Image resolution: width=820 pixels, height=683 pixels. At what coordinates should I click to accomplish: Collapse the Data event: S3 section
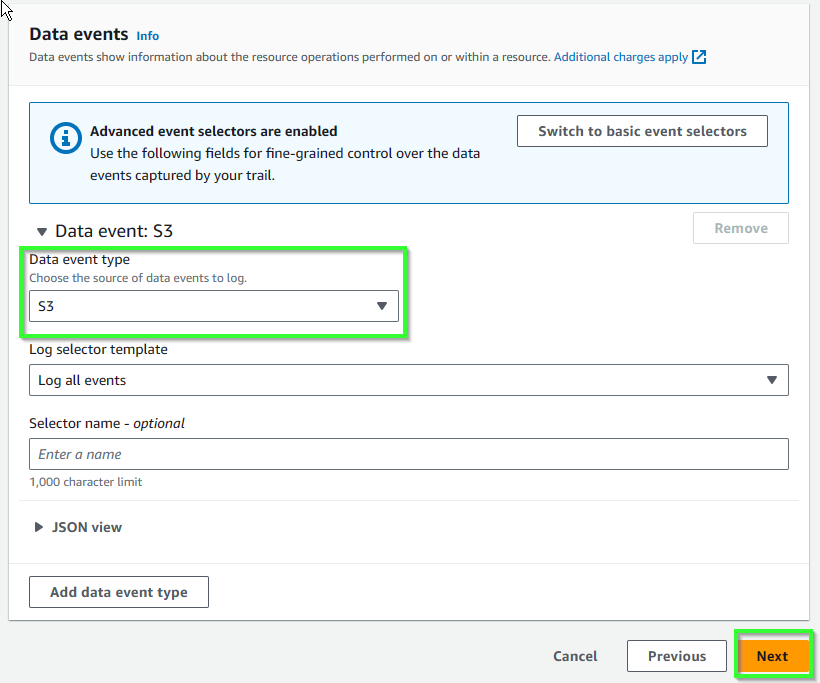[x=42, y=231]
